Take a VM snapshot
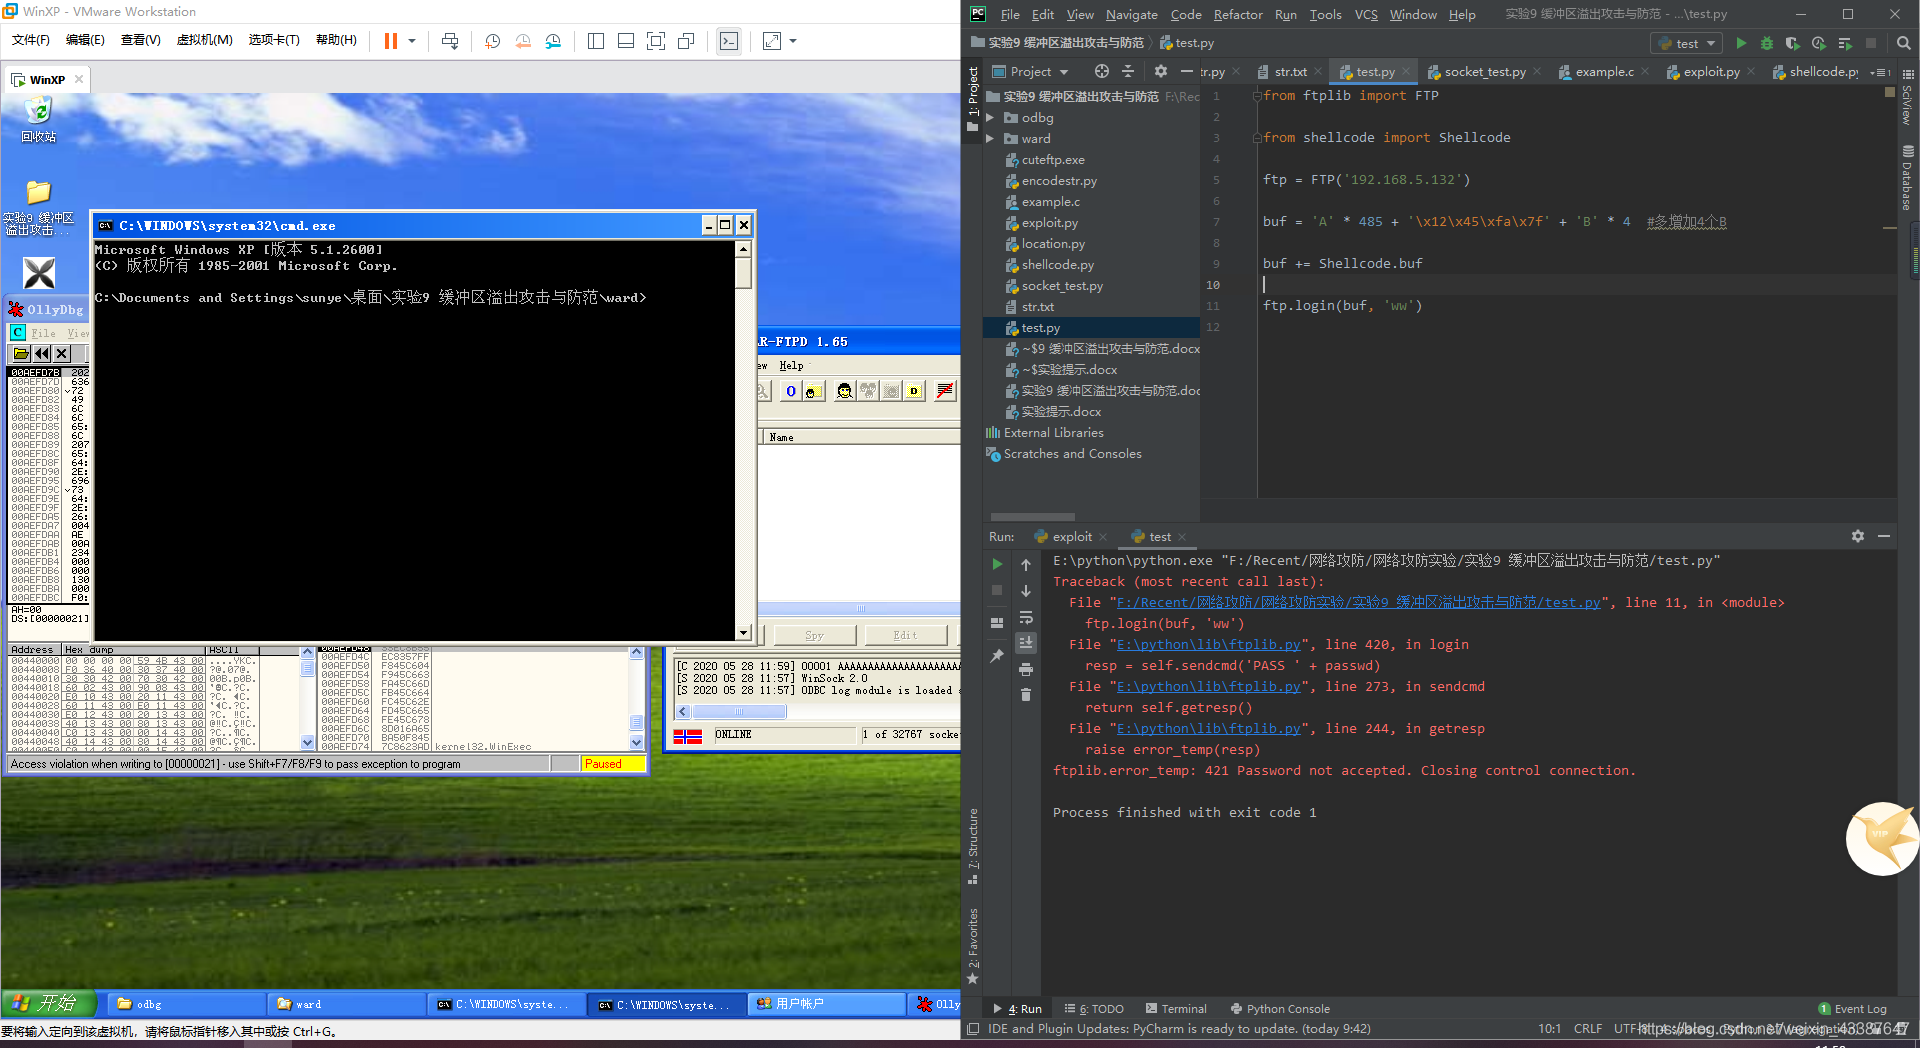 [493, 41]
